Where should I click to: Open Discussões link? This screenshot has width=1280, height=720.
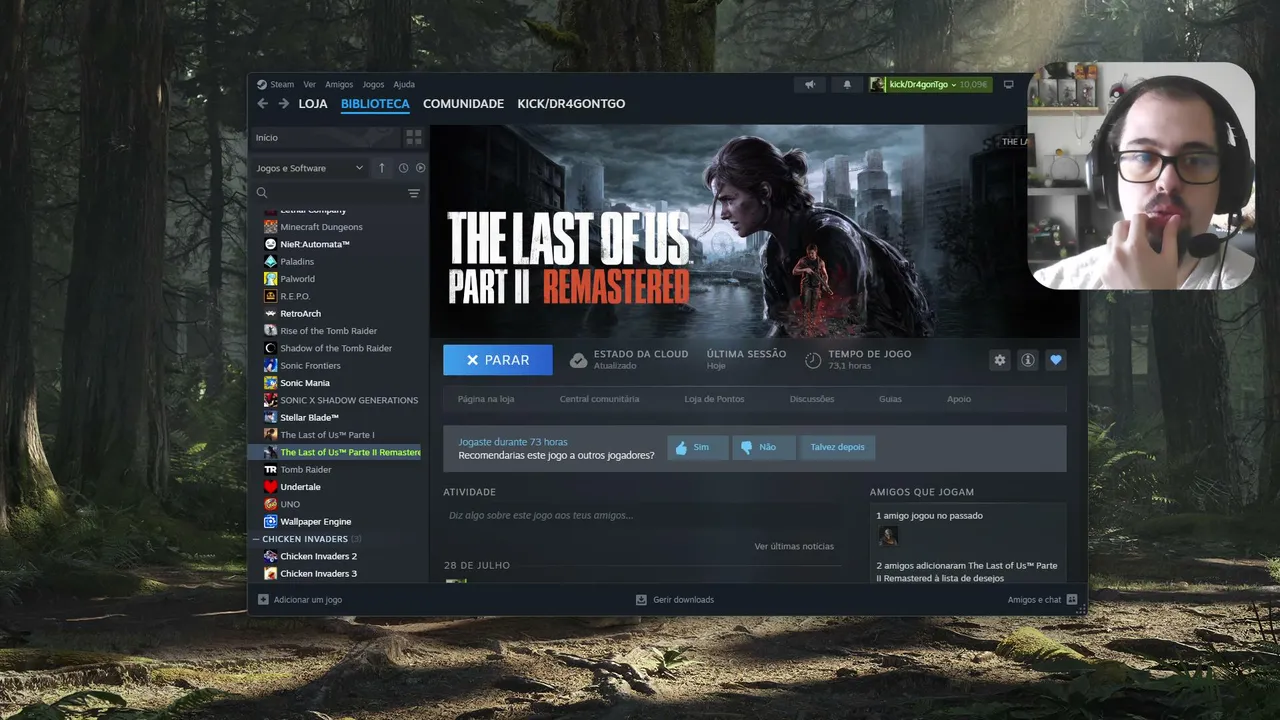coord(812,399)
